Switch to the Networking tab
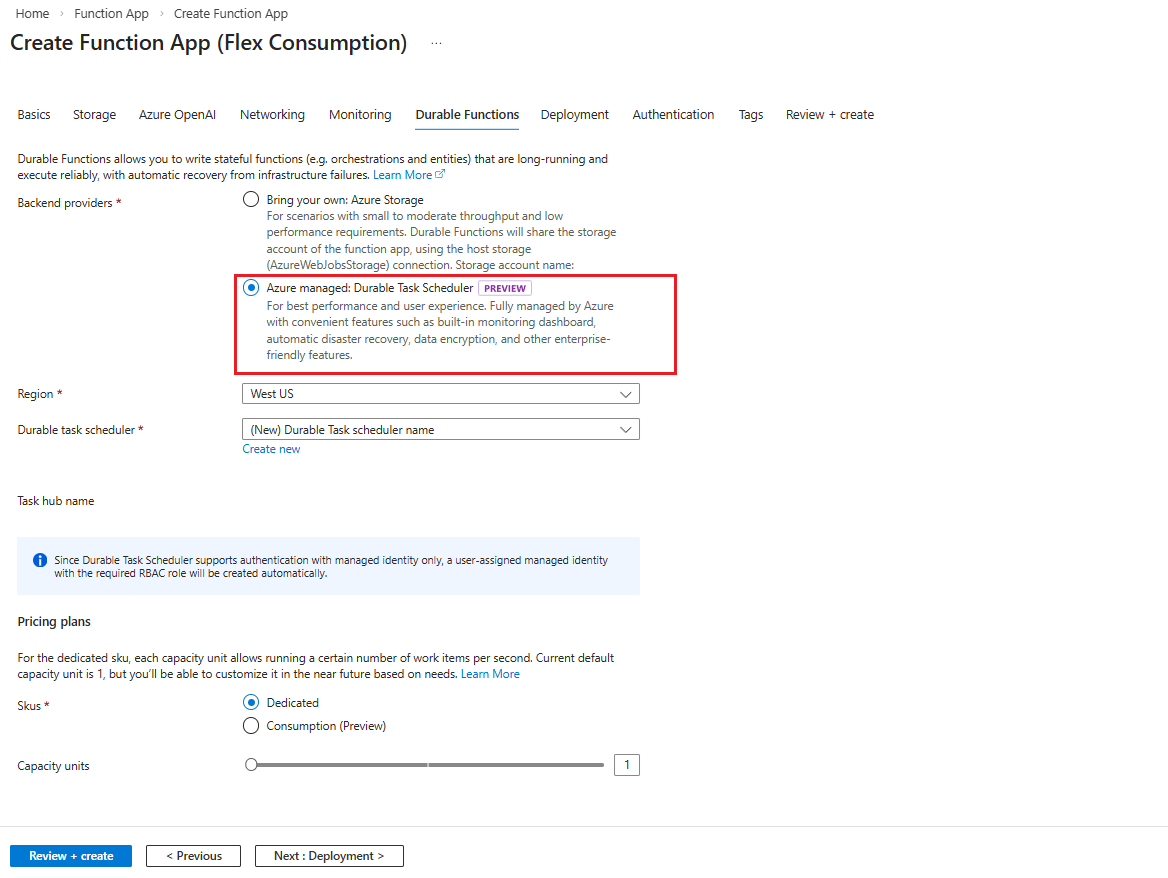The height and width of the screenshot is (878, 1168). pos(272,114)
